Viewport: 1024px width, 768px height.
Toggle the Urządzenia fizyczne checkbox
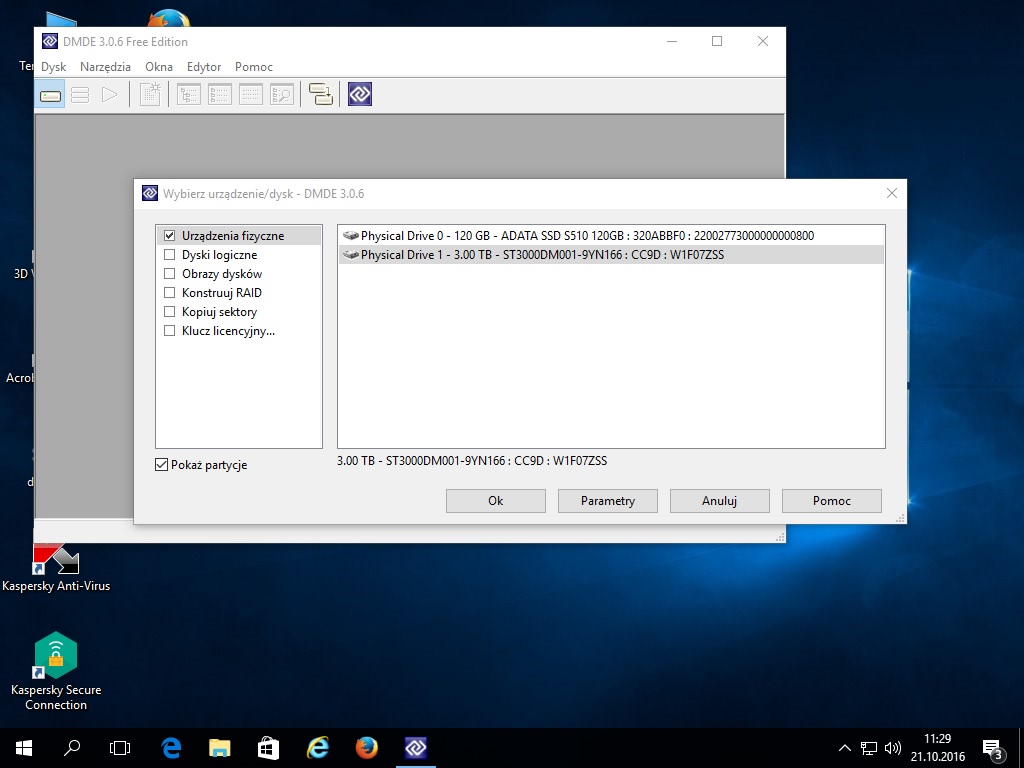pos(170,236)
